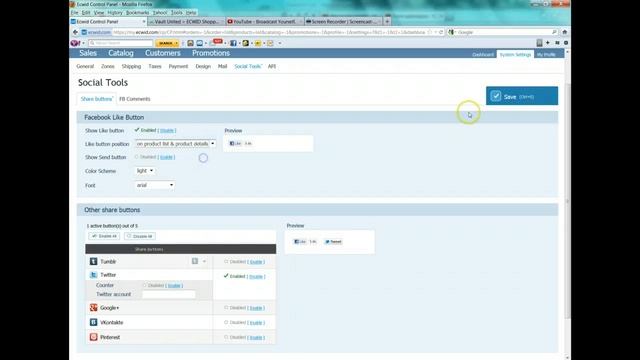Toggle VKontakte disabled status indicator
This screenshot has height=360, width=640.
tap(226, 322)
